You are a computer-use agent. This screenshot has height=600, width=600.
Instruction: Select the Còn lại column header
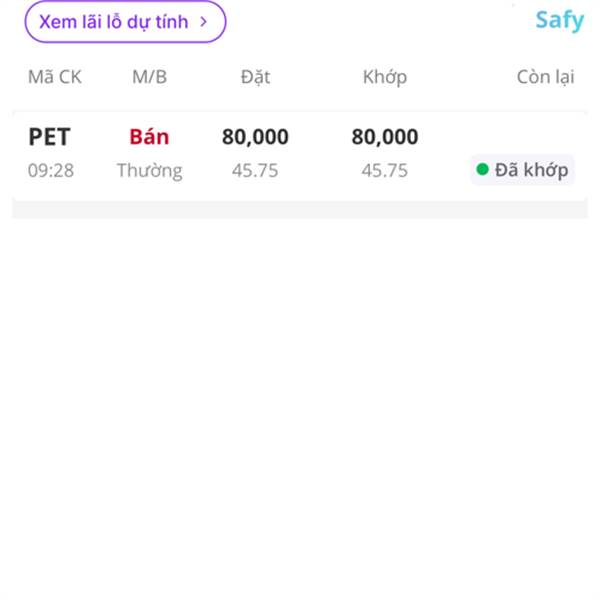[545, 77]
